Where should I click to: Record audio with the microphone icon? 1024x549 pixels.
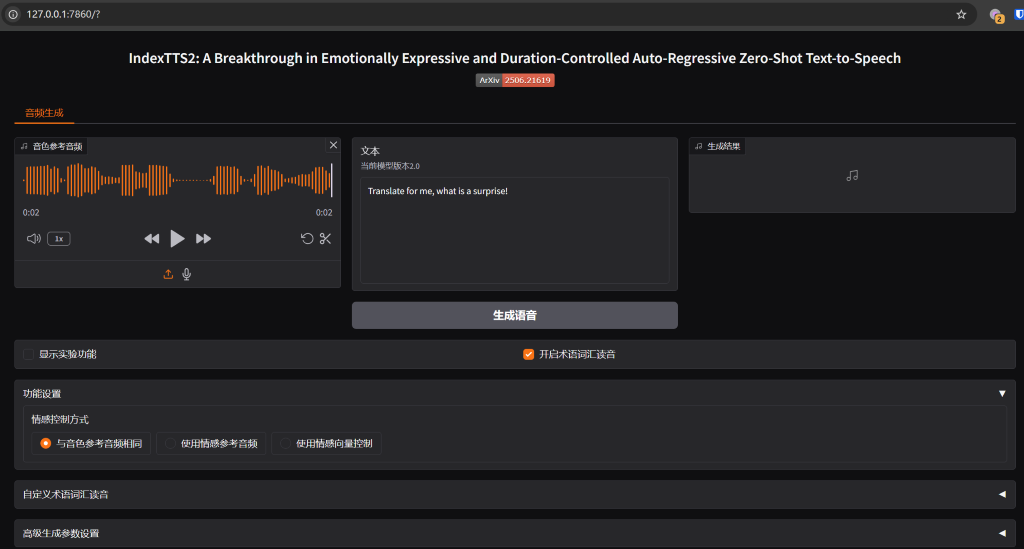(186, 274)
